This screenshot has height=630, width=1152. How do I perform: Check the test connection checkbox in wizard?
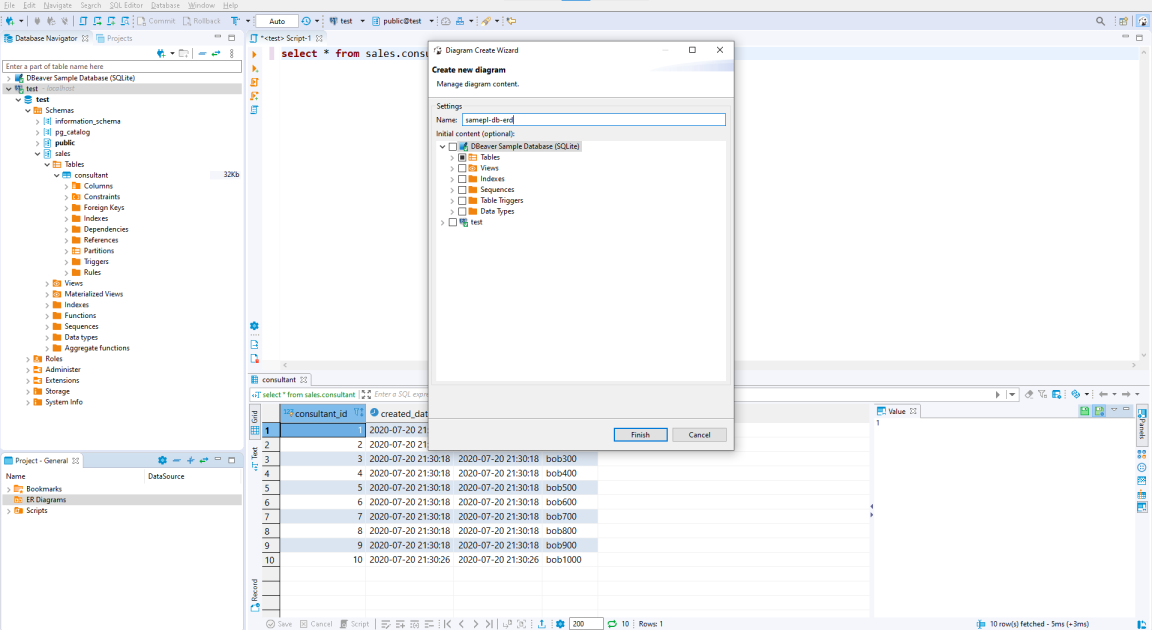453,222
